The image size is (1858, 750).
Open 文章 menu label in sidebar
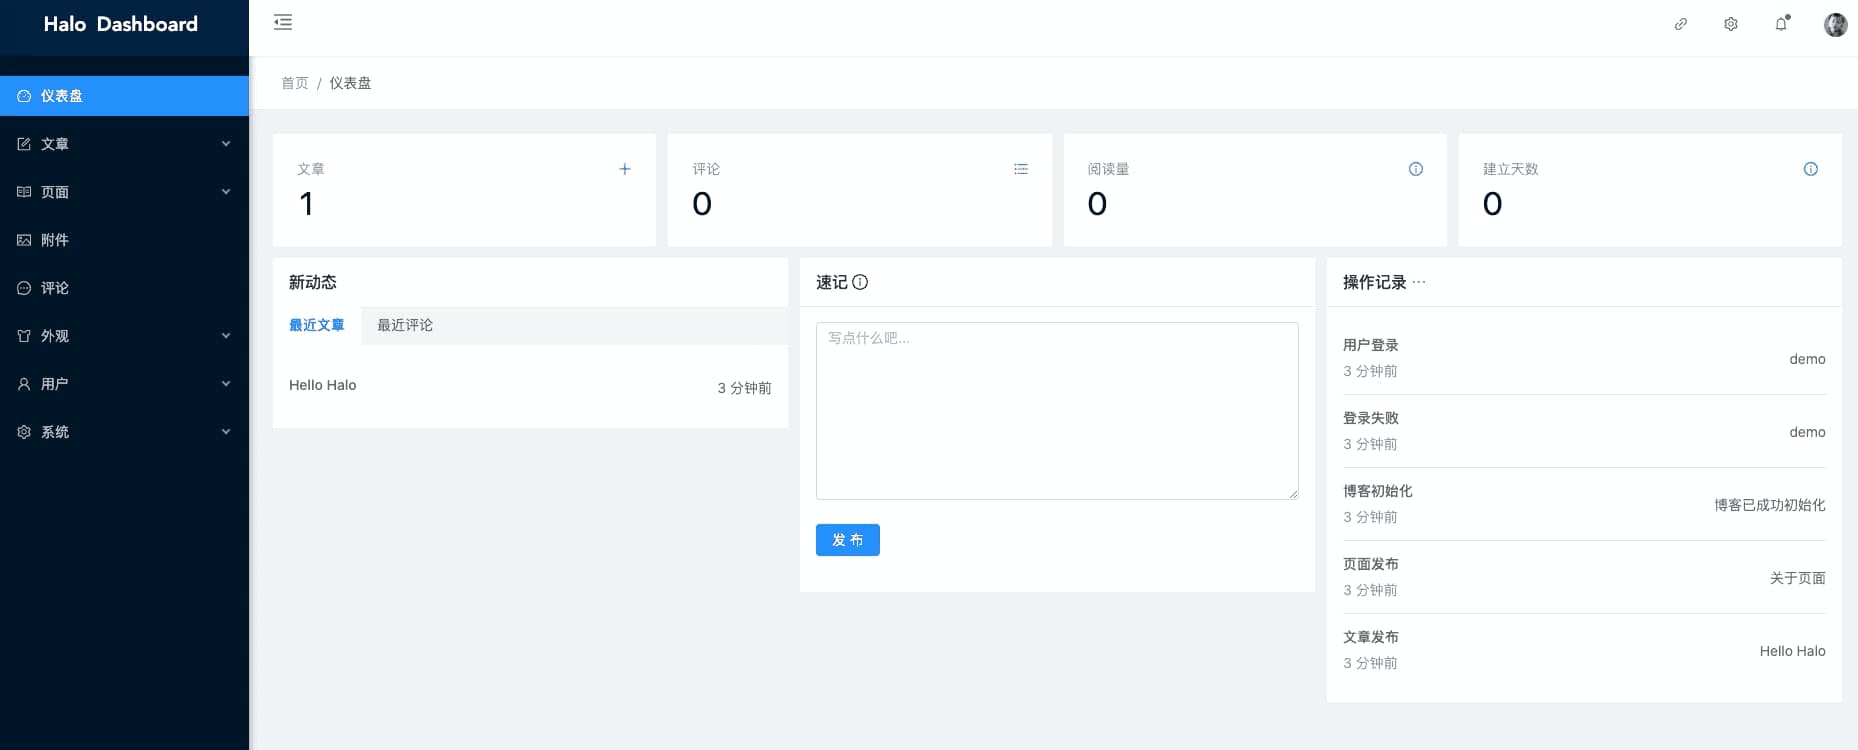[x=55, y=144]
